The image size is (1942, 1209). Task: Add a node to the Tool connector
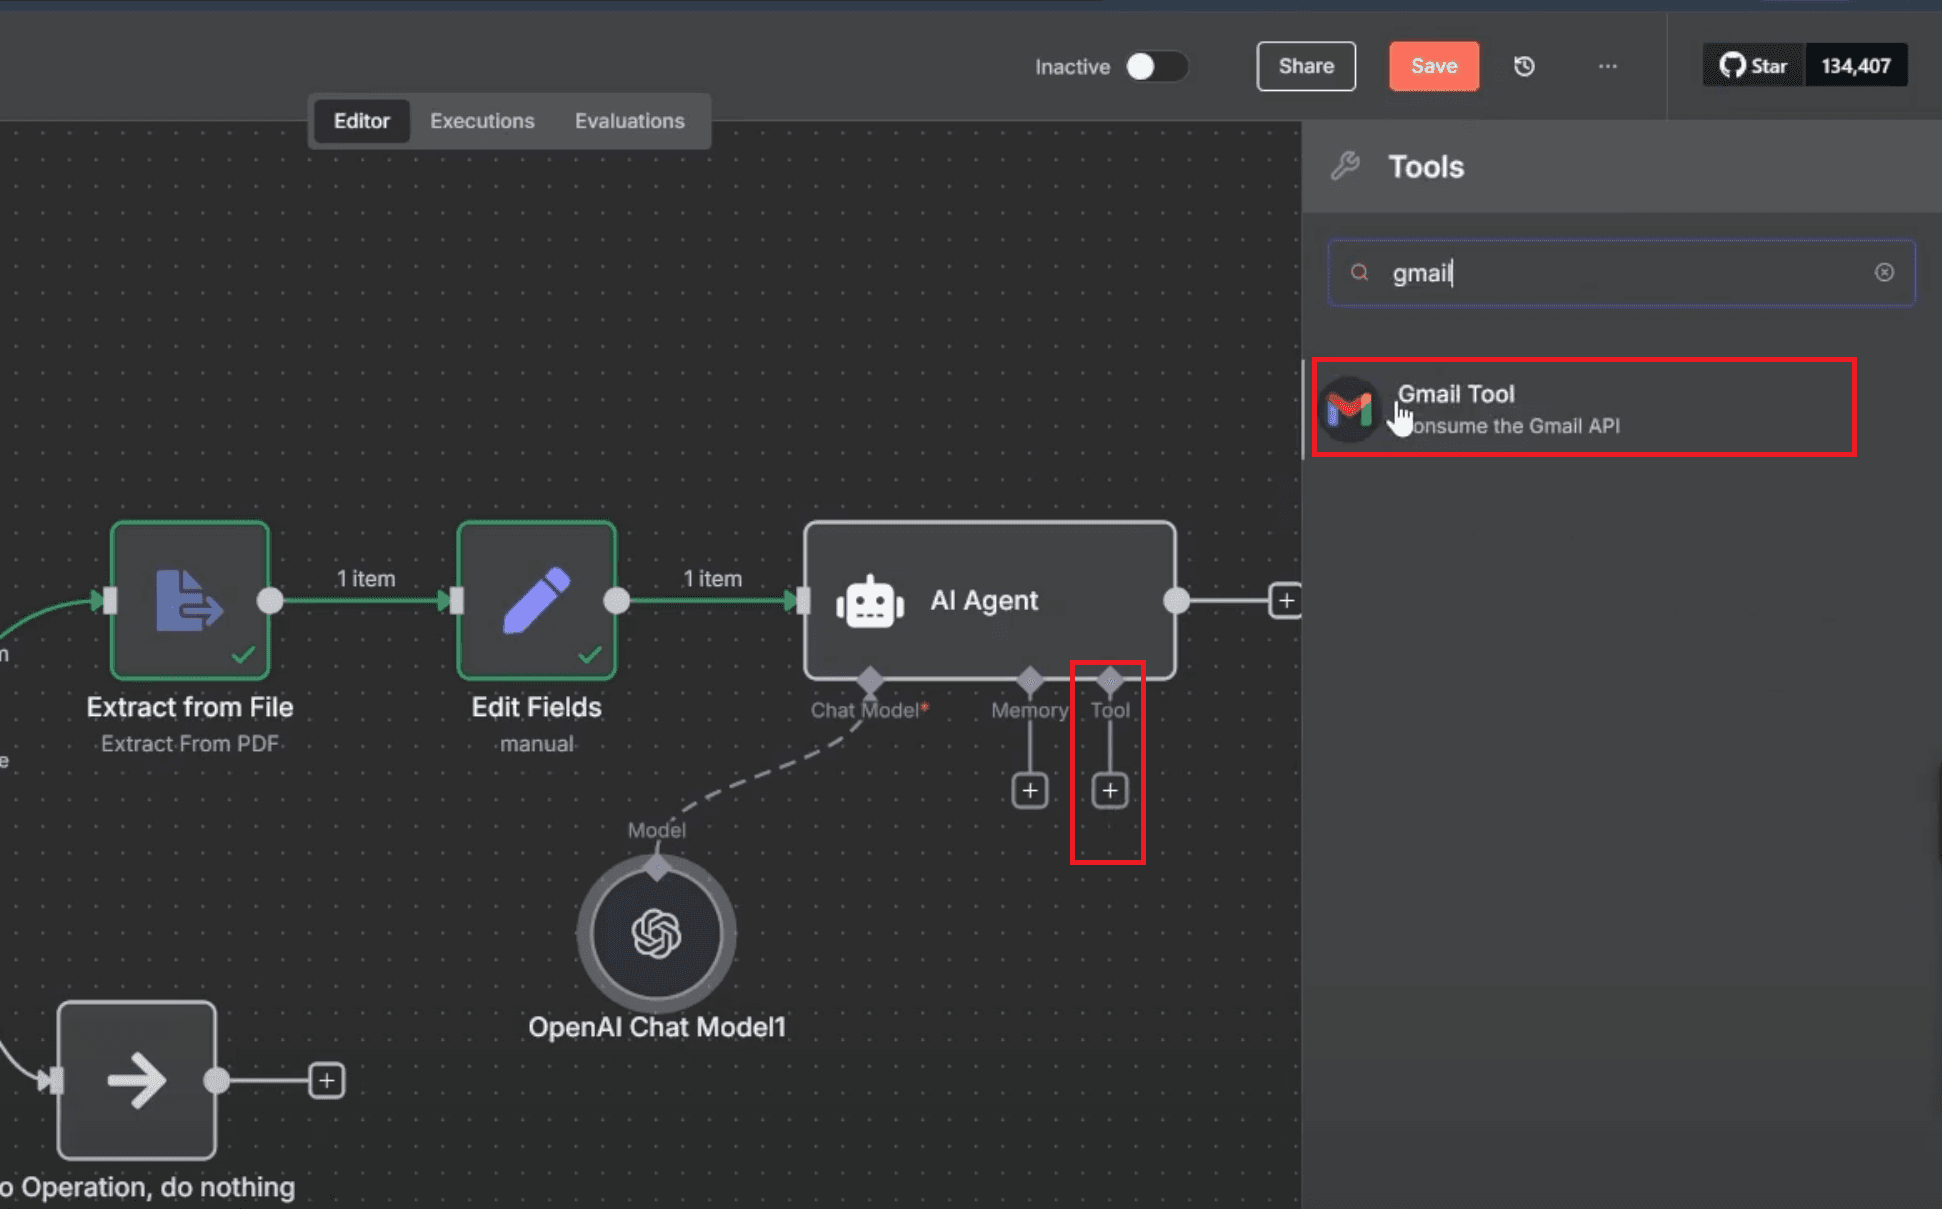pyautogui.click(x=1109, y=791)
